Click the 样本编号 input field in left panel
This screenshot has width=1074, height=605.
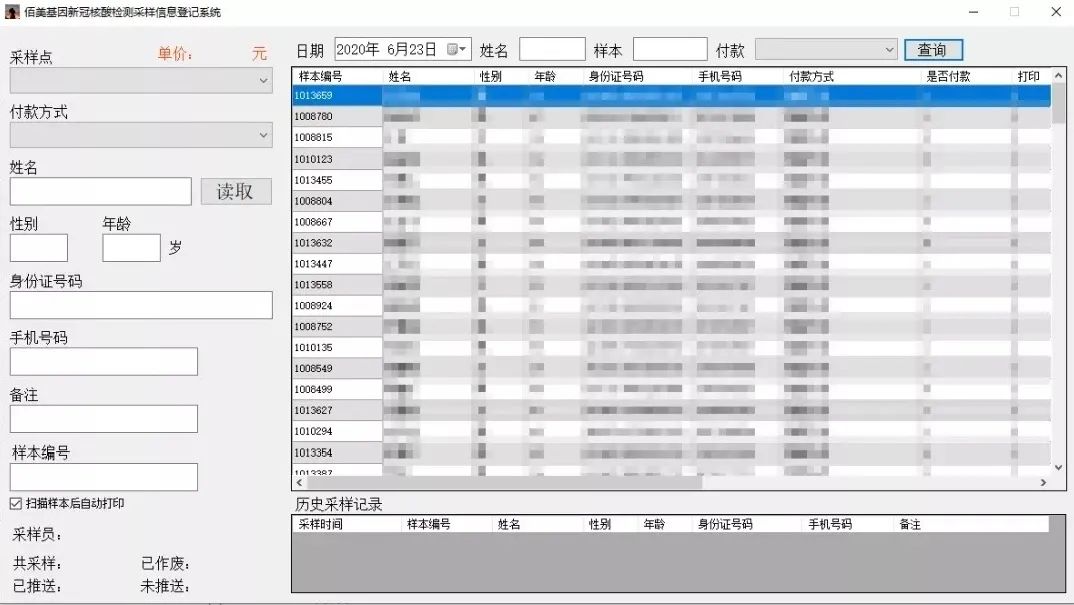104,477
